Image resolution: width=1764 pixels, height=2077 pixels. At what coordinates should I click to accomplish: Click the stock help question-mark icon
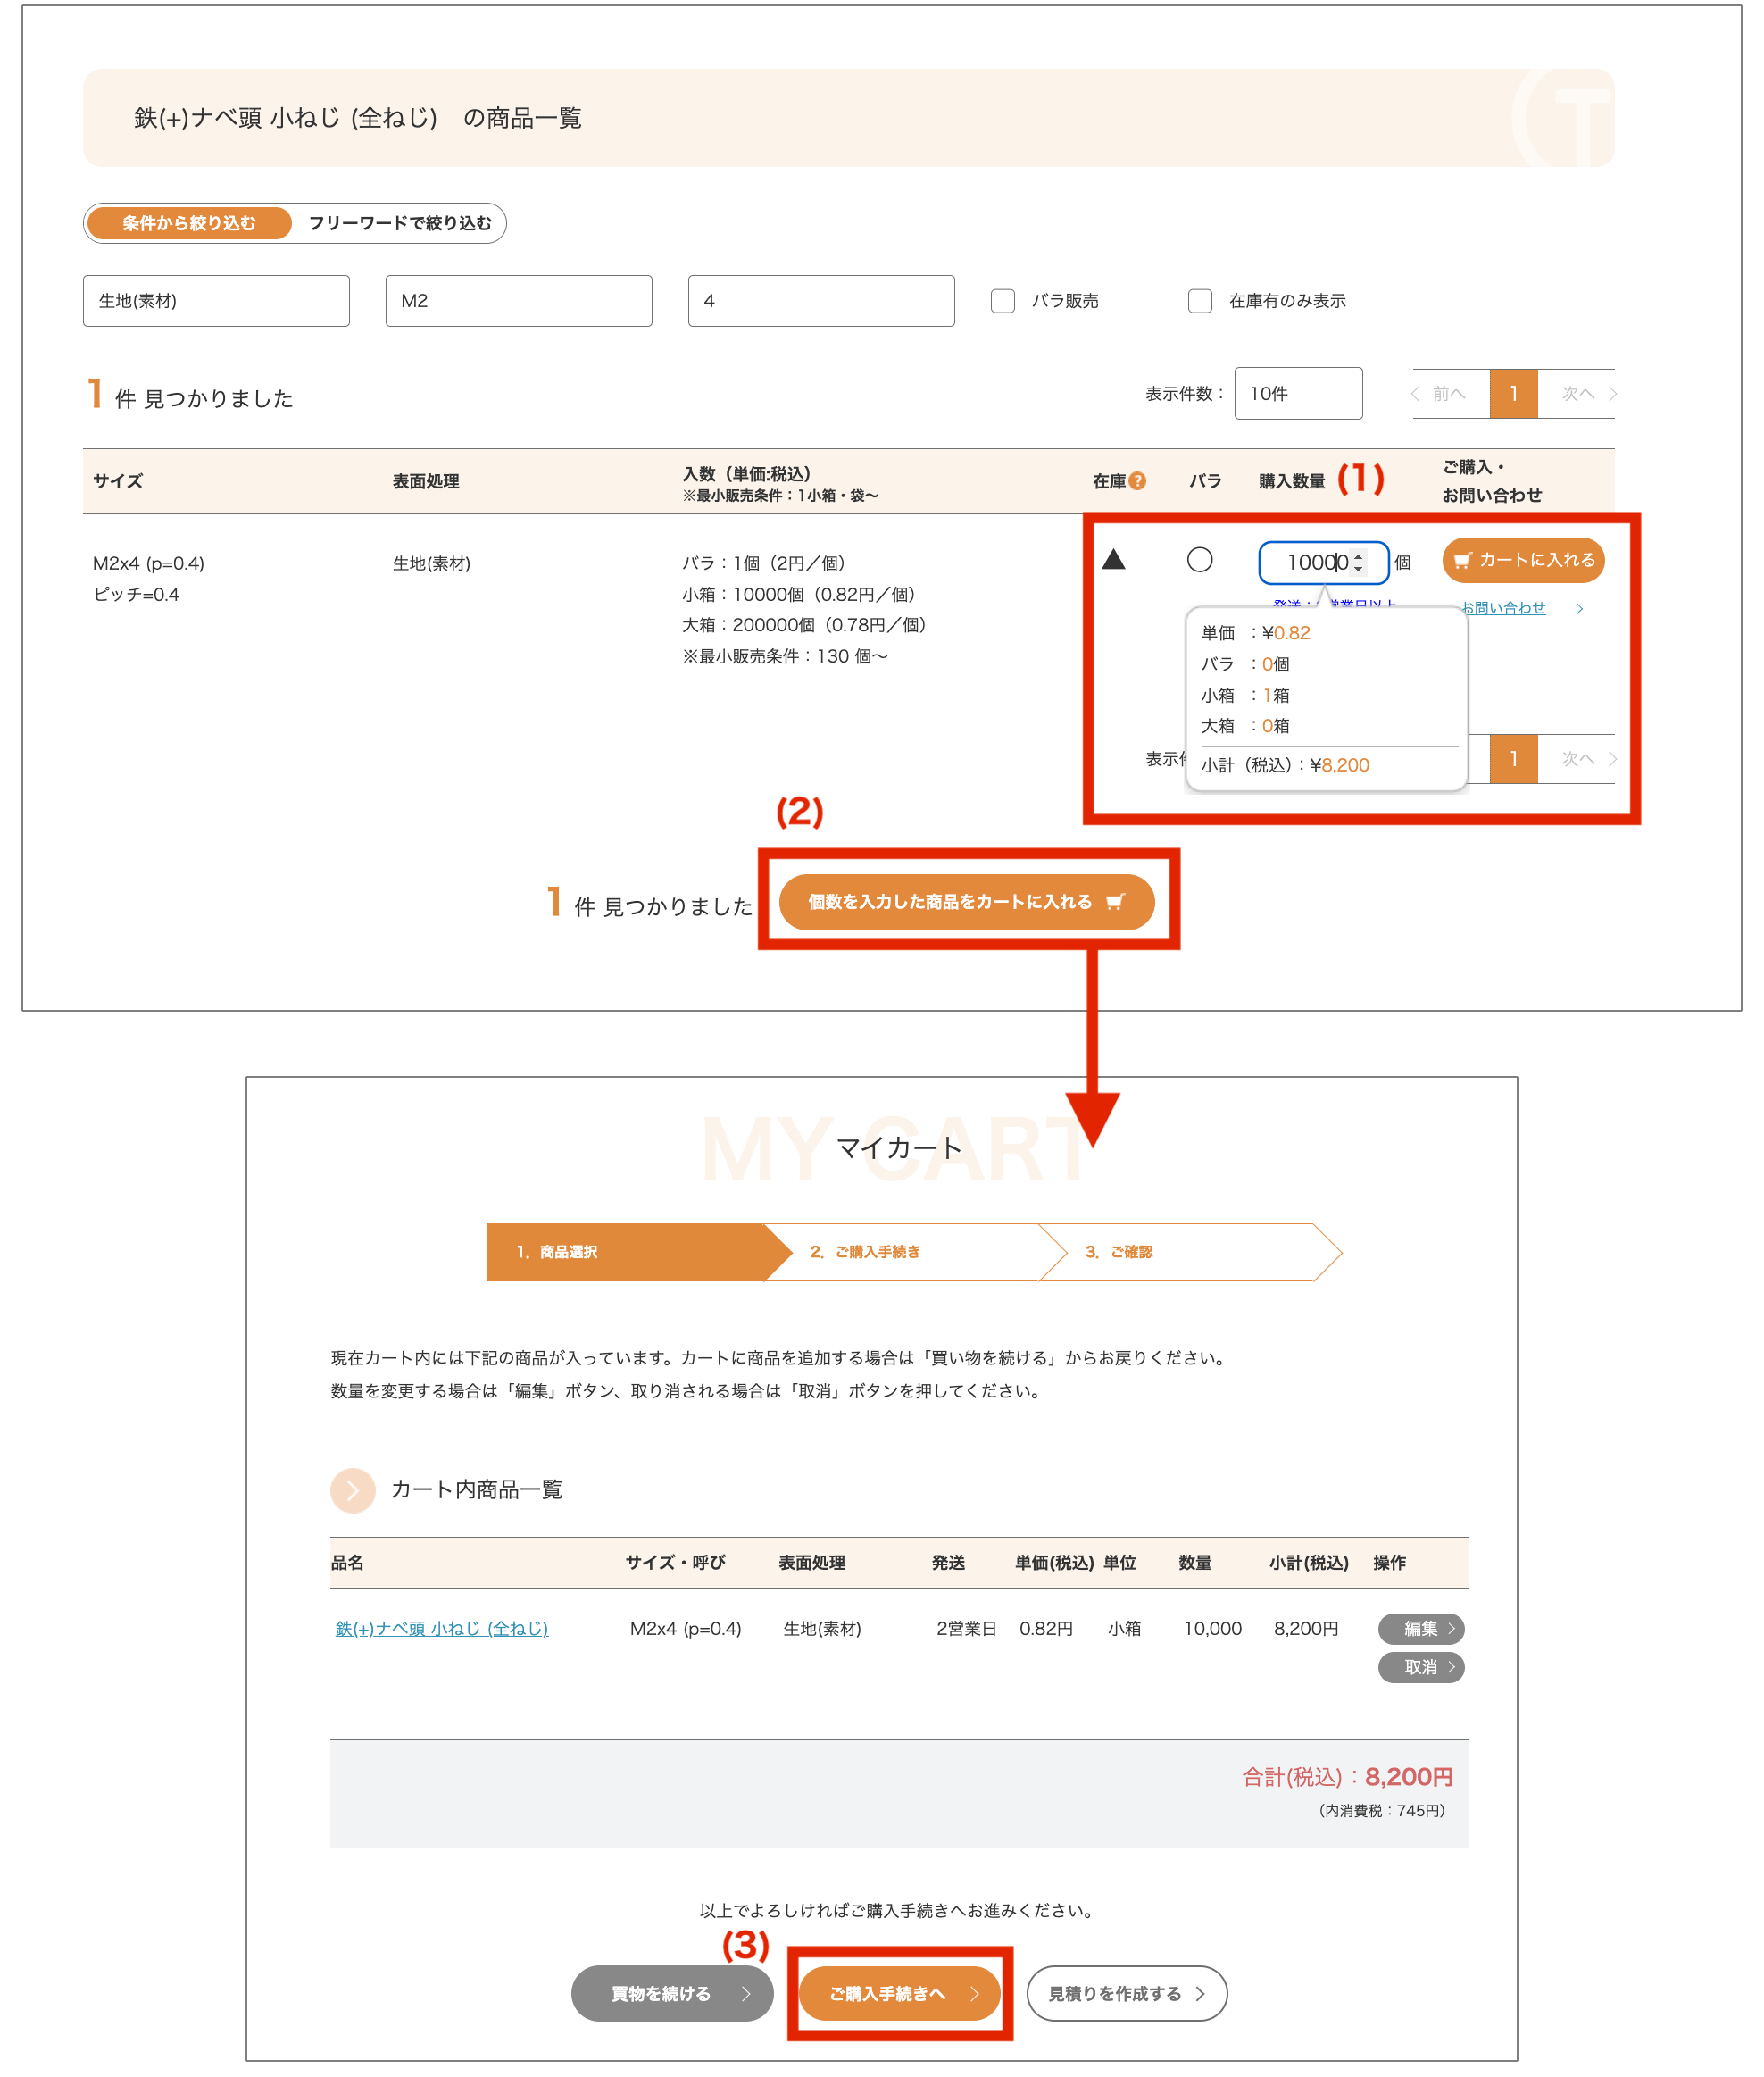[x=1137, y=481]
